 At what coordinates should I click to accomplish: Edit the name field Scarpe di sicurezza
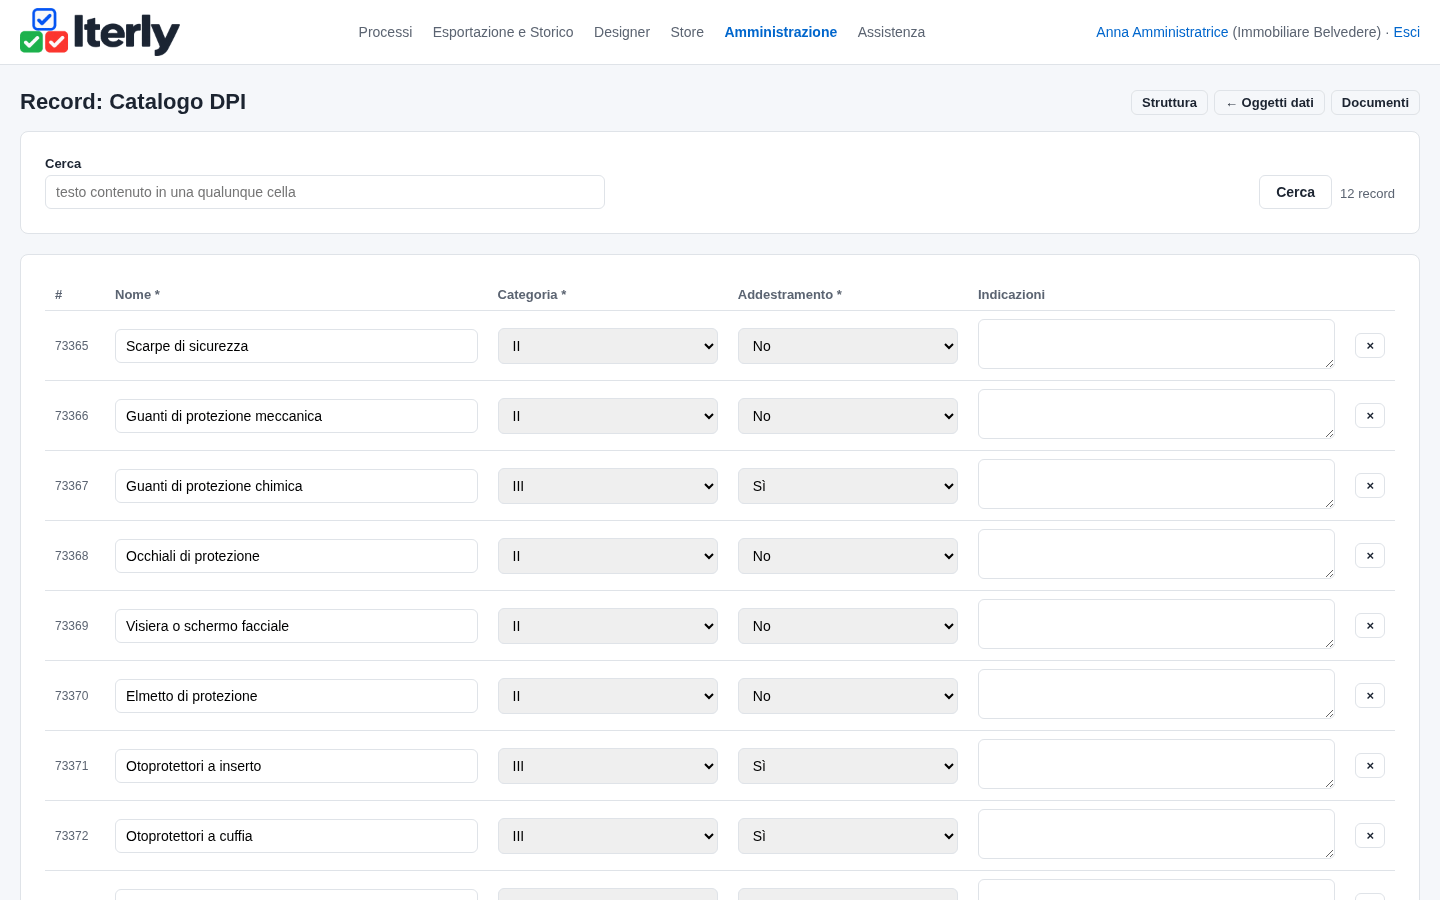point(296,346)
